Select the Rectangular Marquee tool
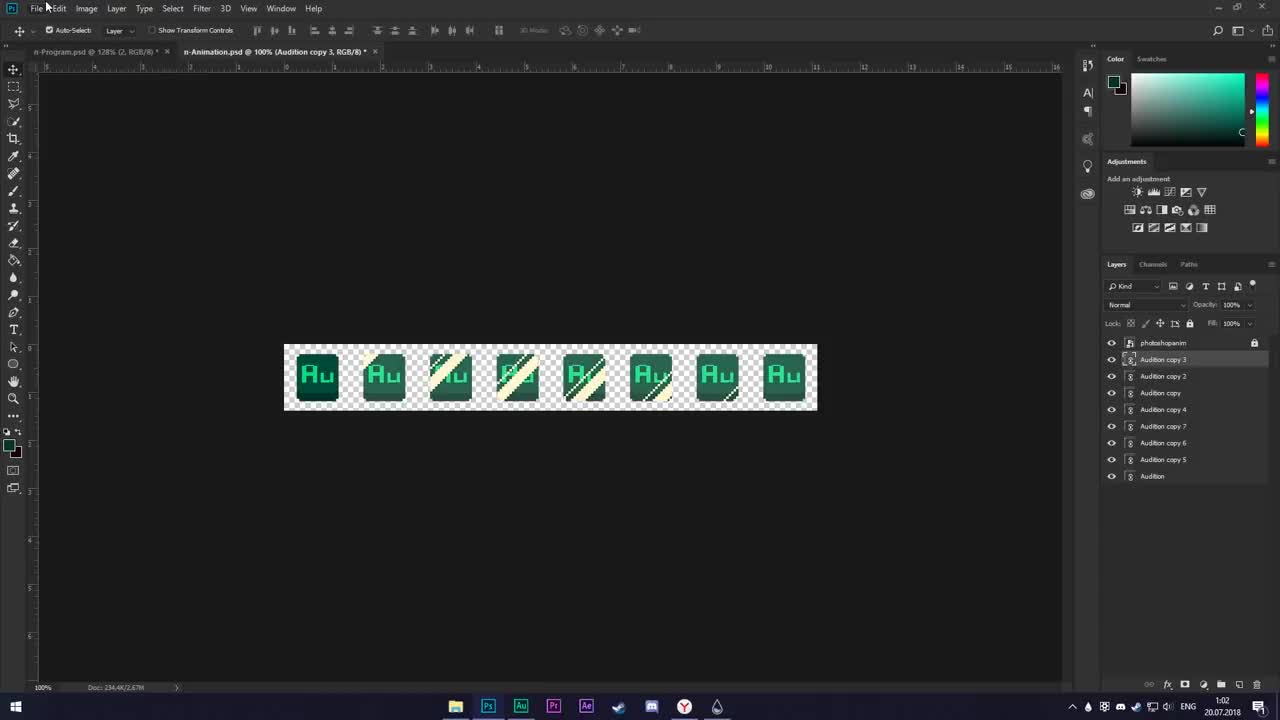 click(x=14, y=87)
